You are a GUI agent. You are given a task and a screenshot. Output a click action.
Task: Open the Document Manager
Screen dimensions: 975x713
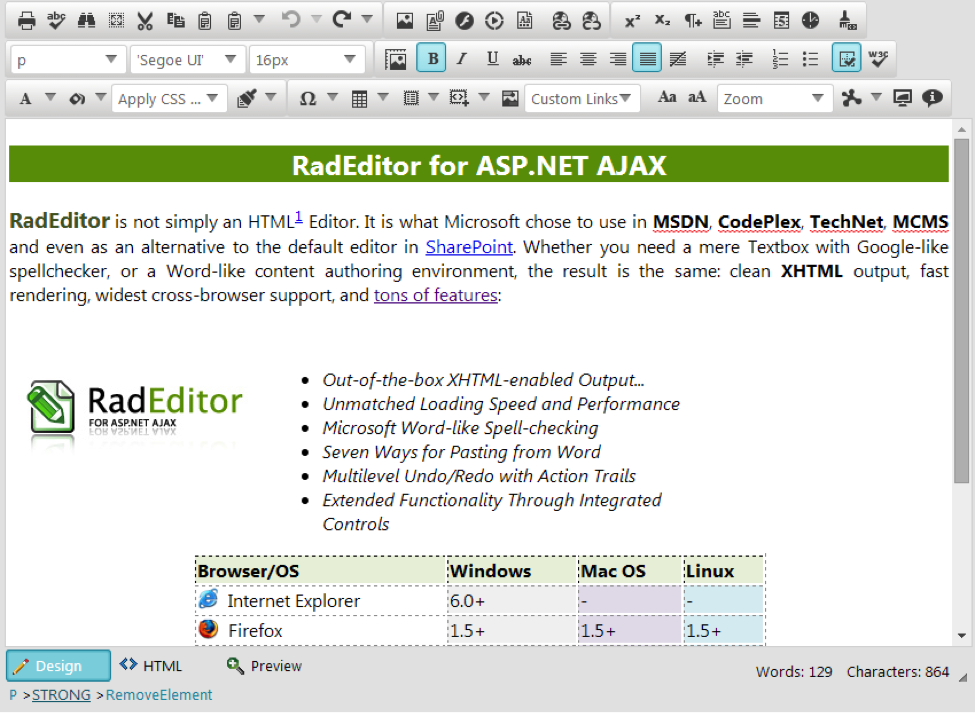[x=435, y=21]
